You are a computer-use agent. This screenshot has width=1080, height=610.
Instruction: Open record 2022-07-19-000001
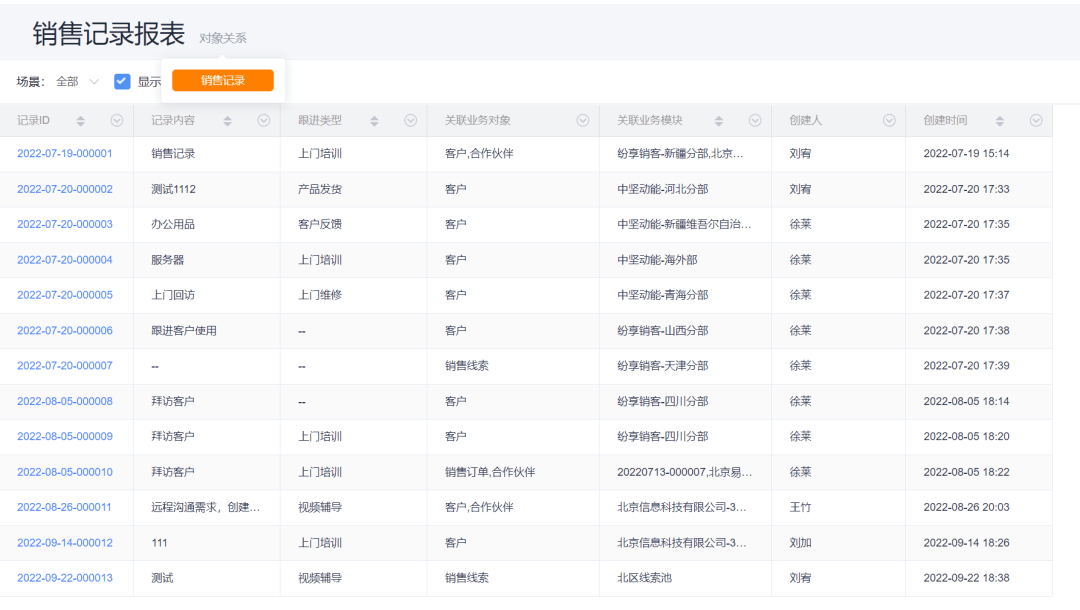click(65, 154)
